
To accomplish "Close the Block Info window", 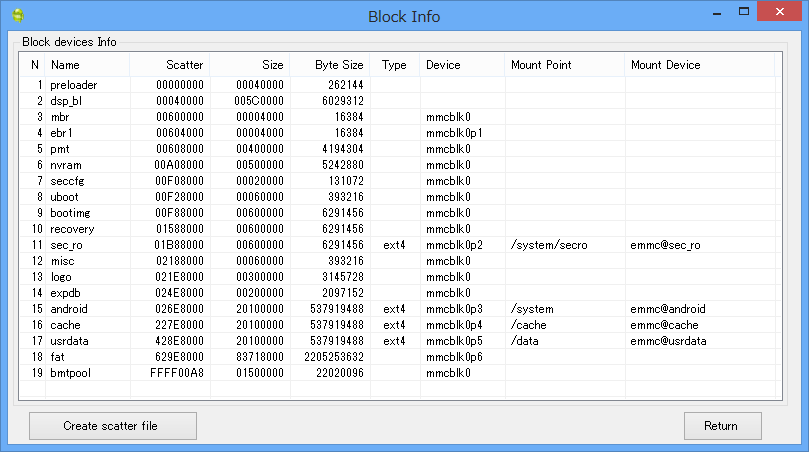I will point(780,11).
